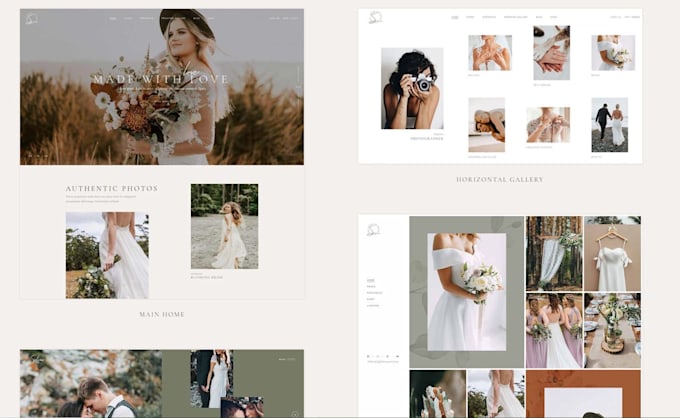
Task: Click the logo in the Horizontal Gallery demo header
Action: 376,18
